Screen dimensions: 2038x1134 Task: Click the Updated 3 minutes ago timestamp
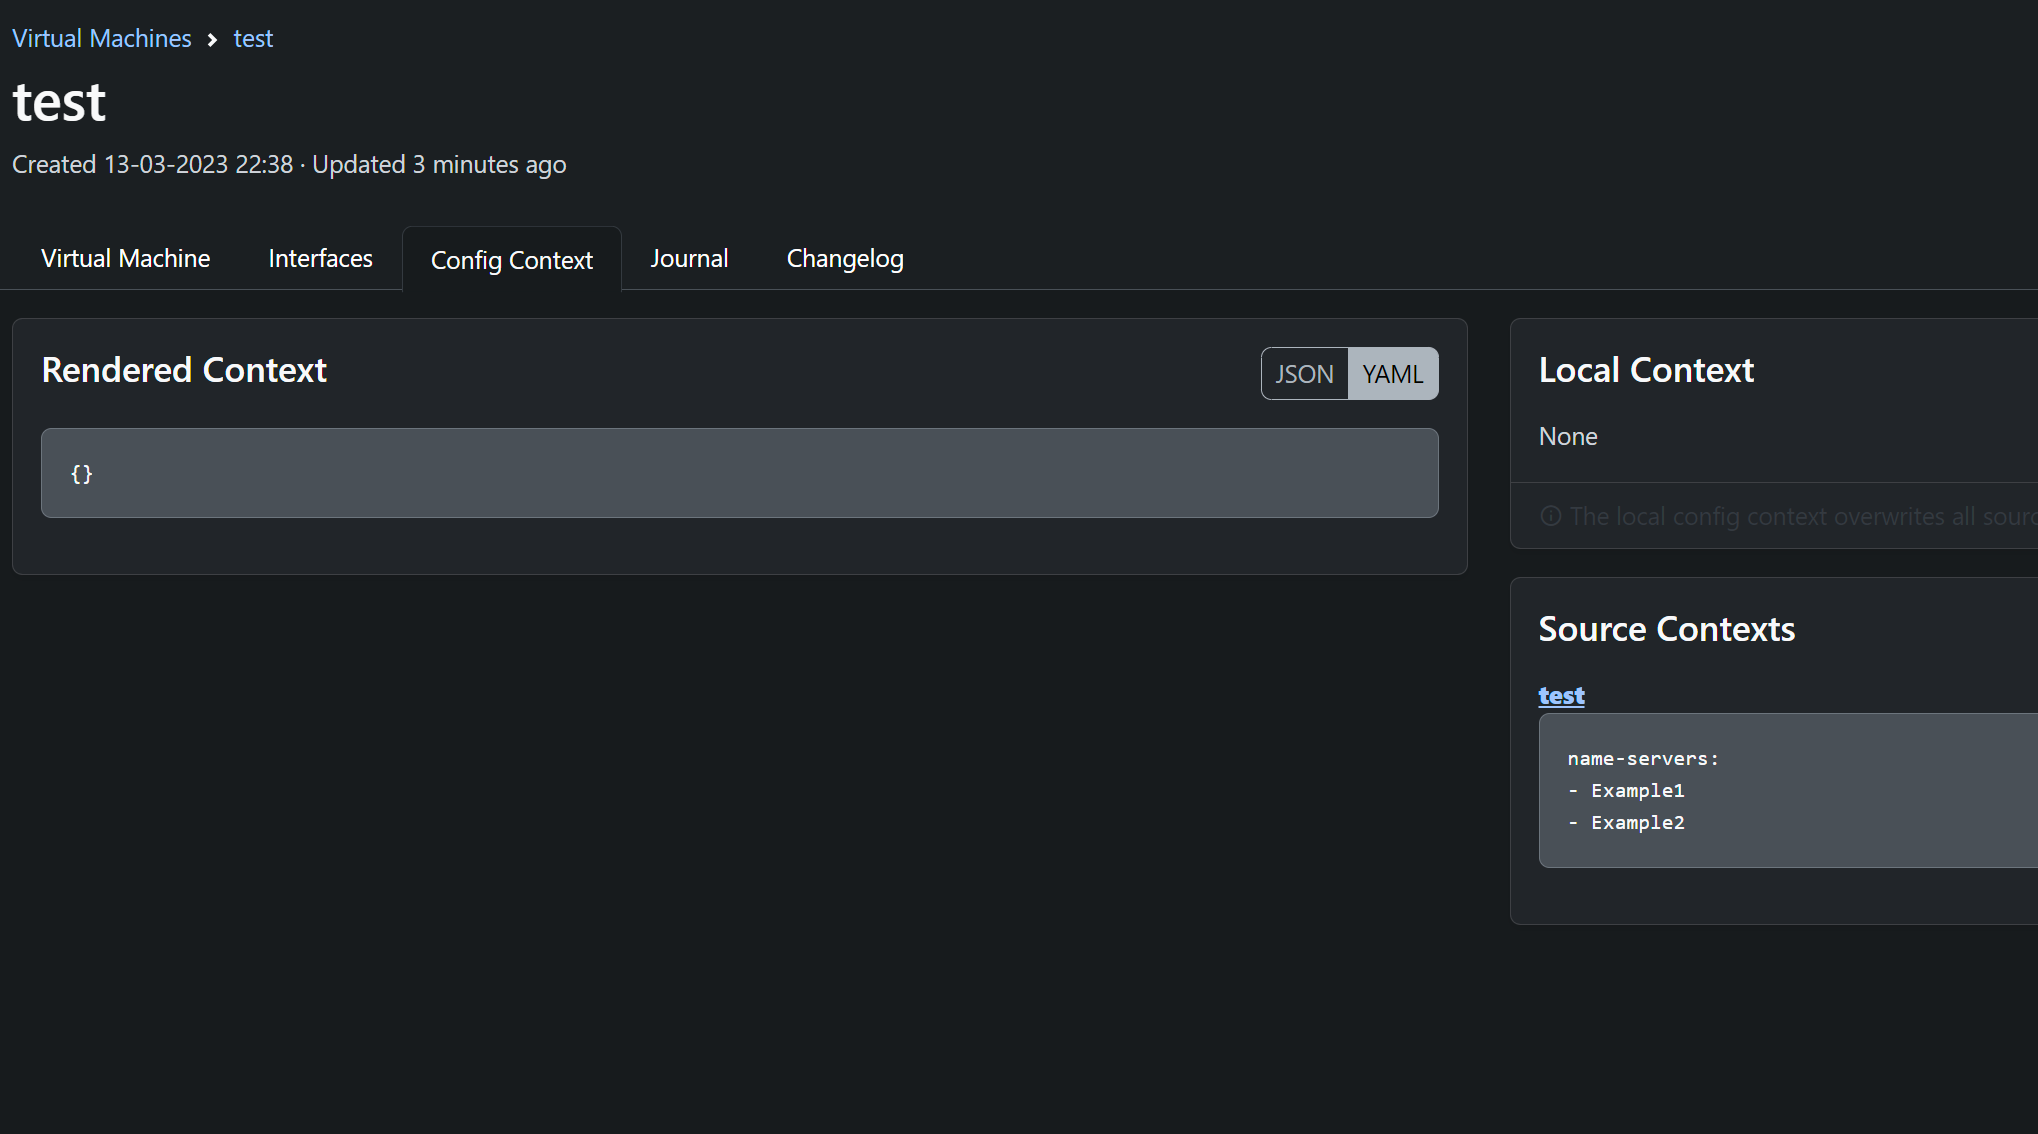tap(439, 164)
